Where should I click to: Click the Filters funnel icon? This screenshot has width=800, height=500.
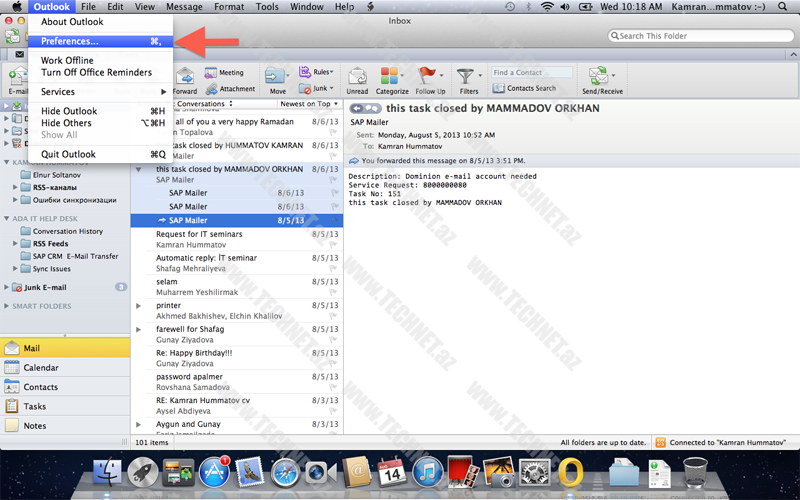pyautogui.click(x=465, y=77)
